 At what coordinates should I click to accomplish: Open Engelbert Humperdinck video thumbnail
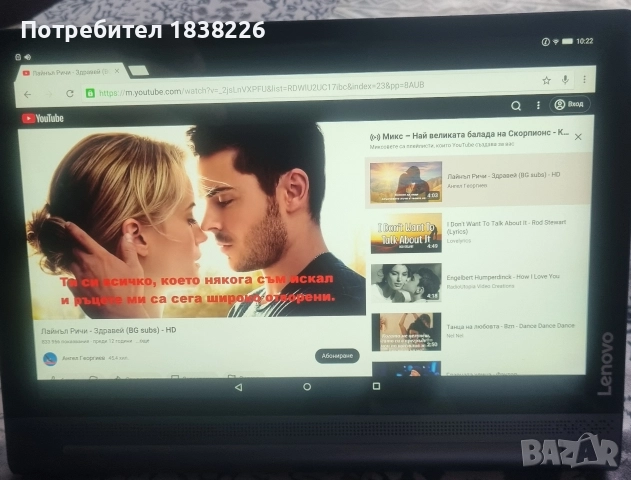click(x=406, y=282)
